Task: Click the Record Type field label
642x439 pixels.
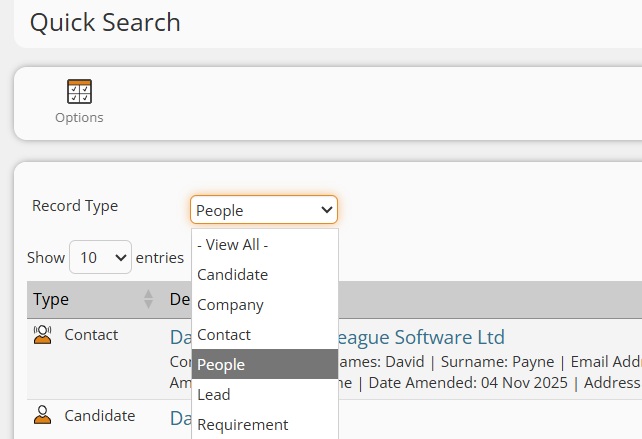Action: tap(75, 206)
